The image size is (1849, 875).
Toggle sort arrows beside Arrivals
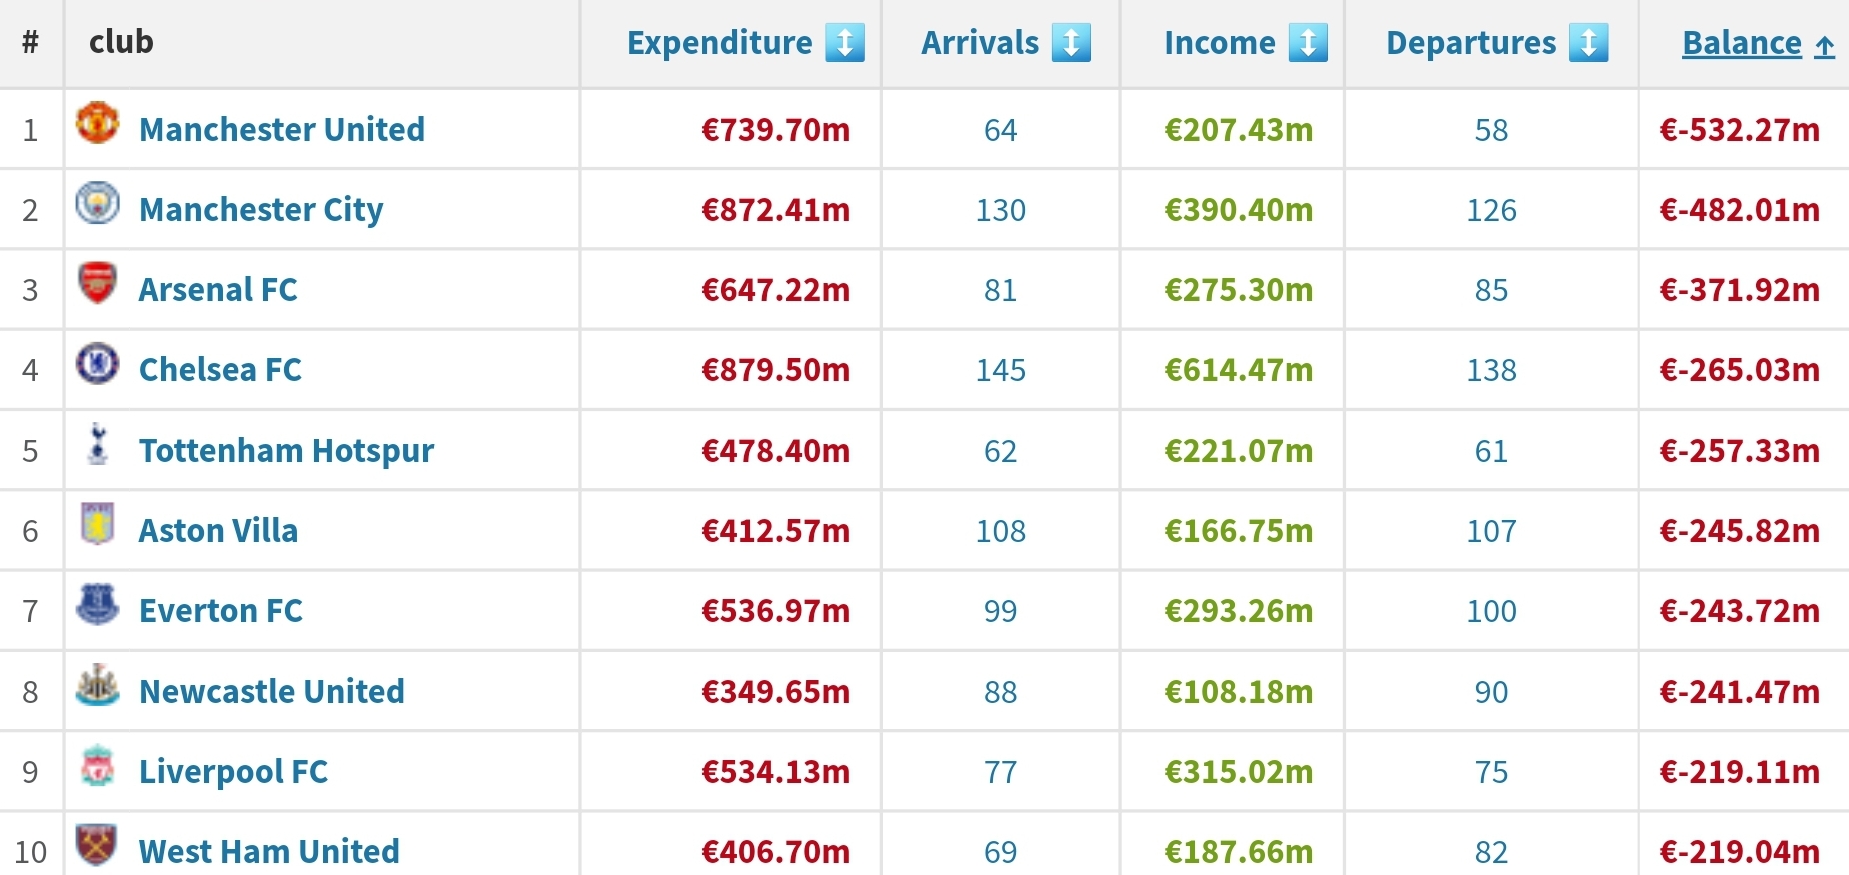(1071, 43)
